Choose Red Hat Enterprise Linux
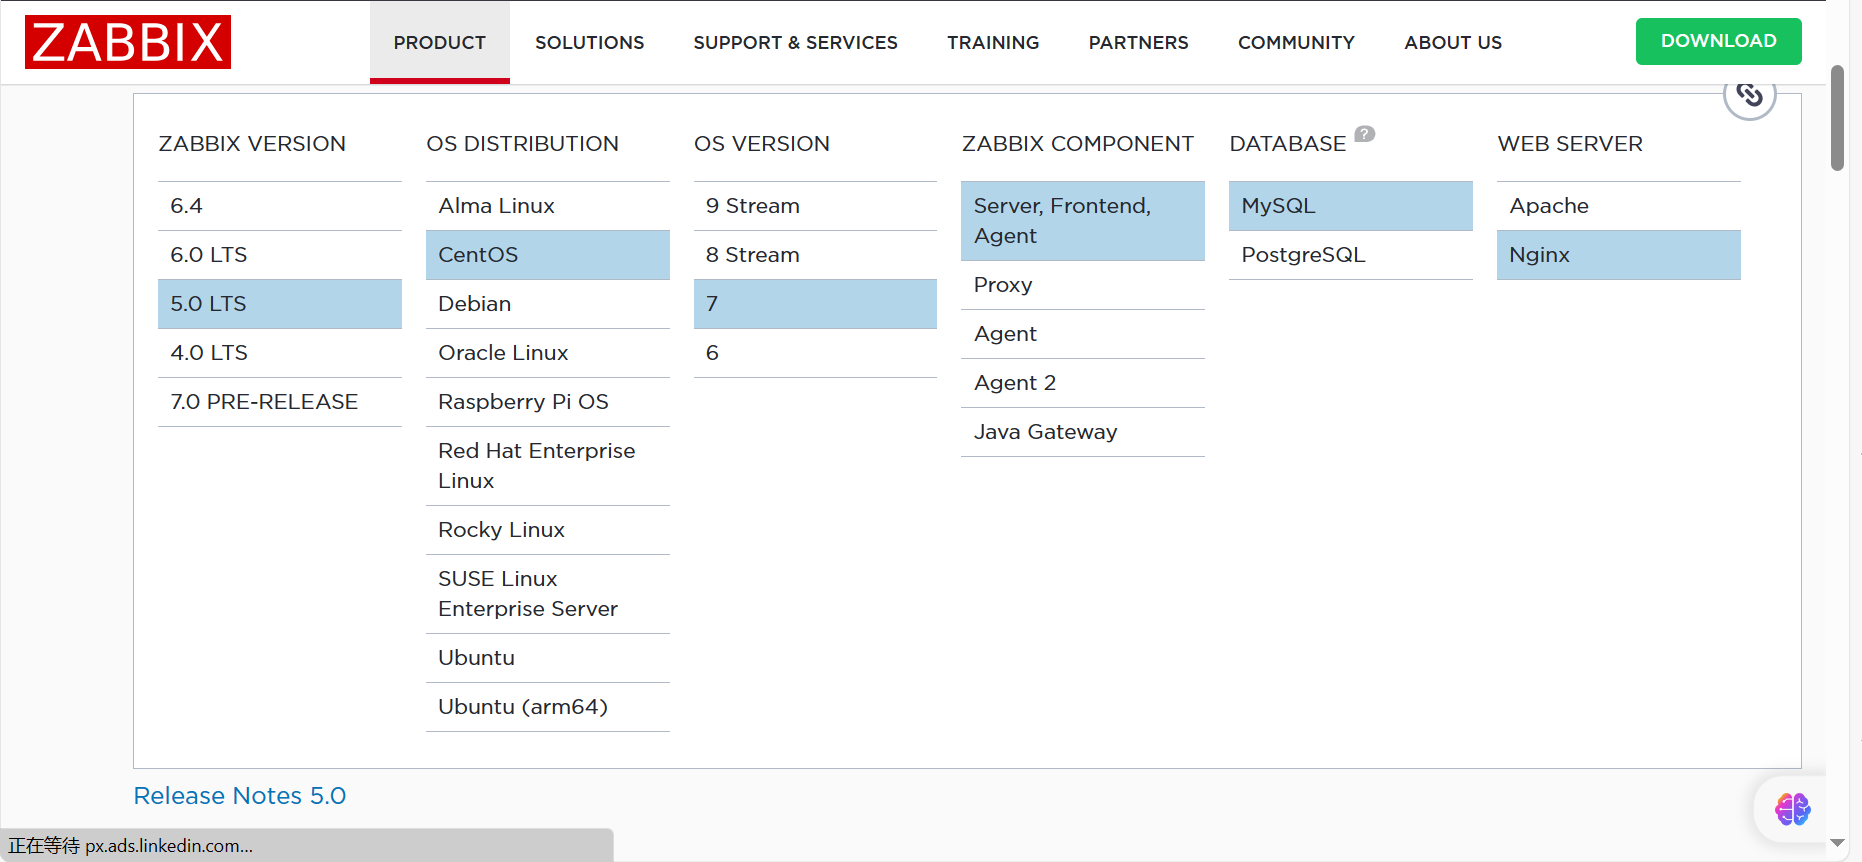Image resolution: width=1862 pixels, height=862 pixels. [548, 466]
